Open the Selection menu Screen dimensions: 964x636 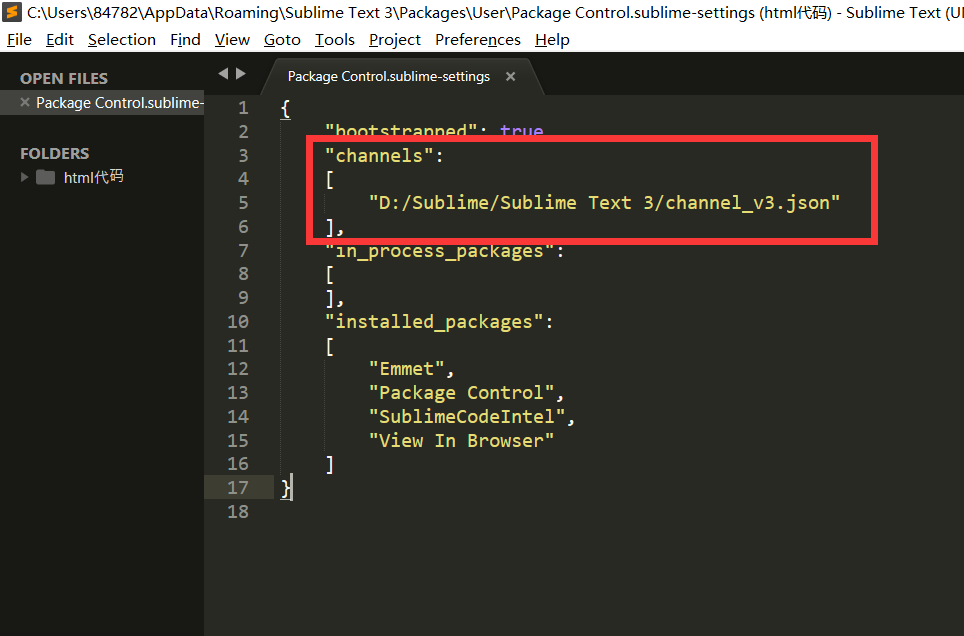pos(122,40)
